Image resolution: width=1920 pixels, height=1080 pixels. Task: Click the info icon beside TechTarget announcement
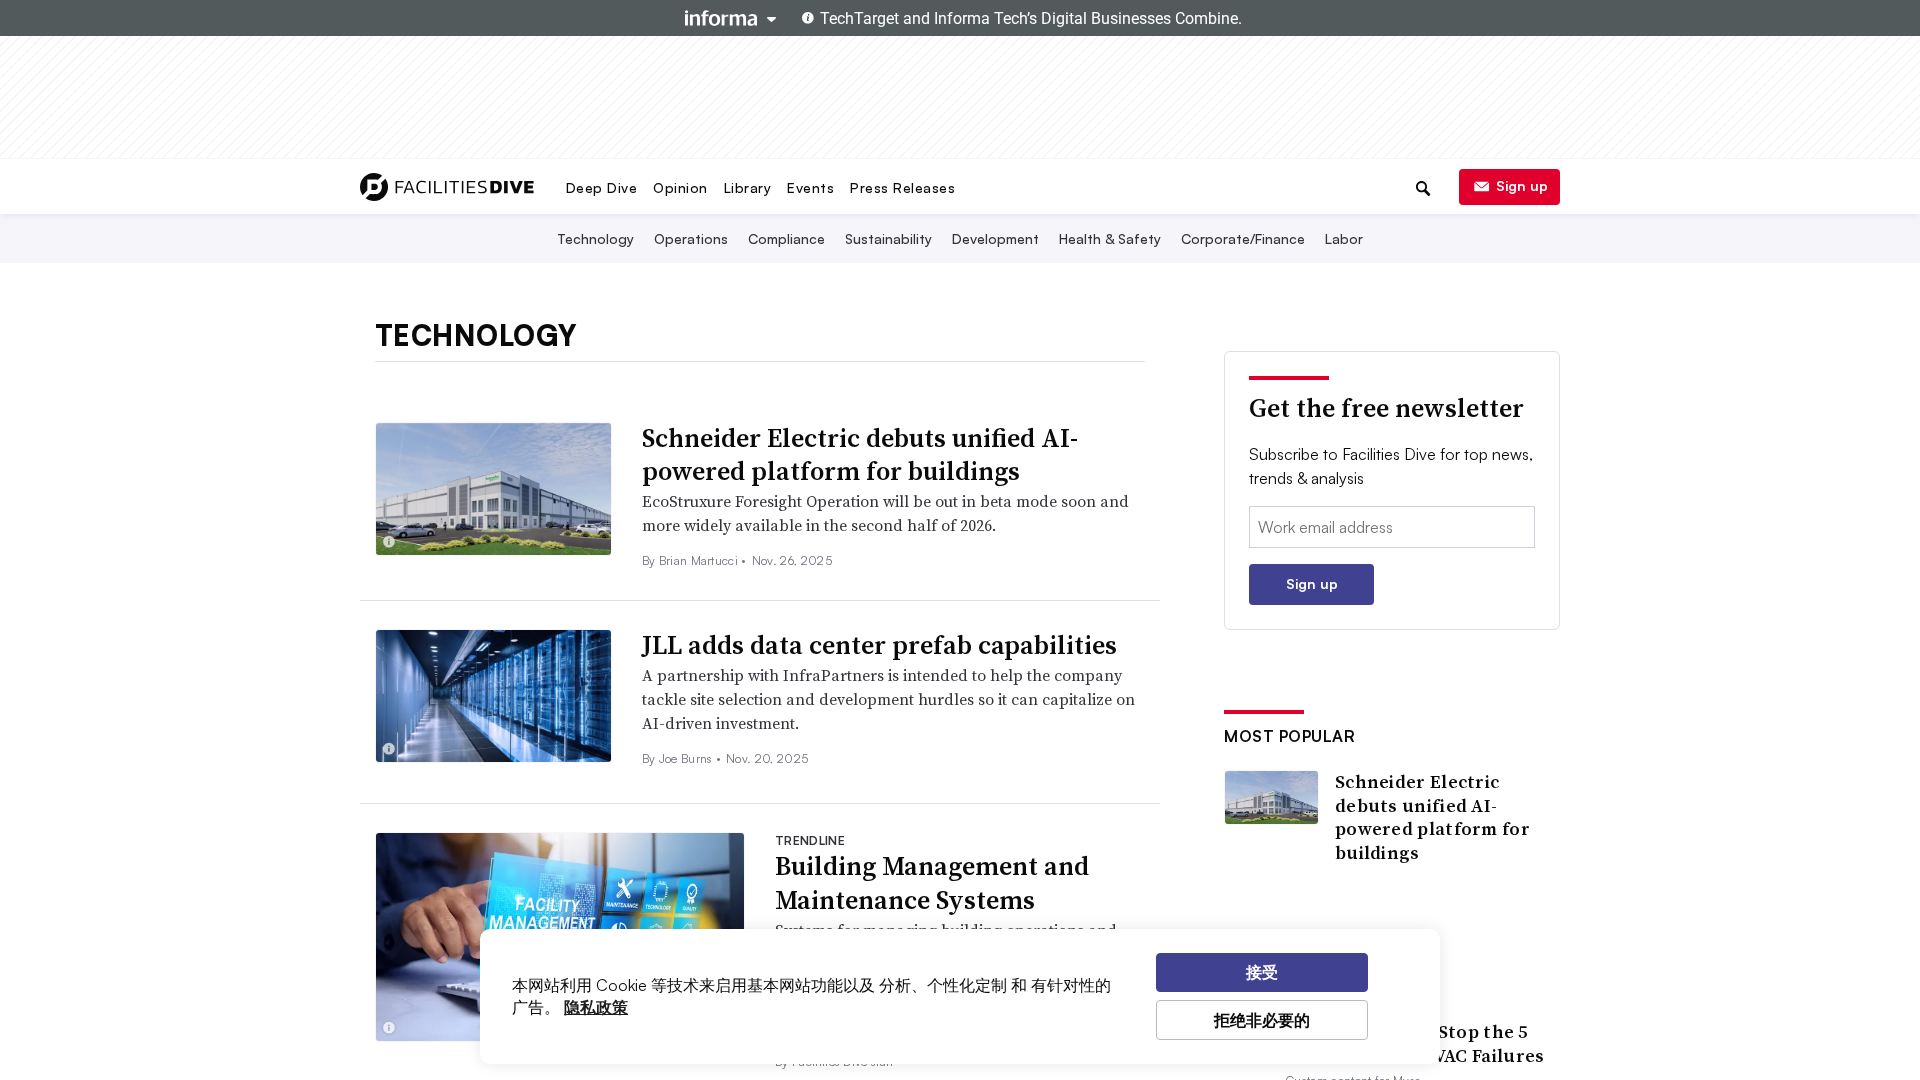click(x=808, y=18)
